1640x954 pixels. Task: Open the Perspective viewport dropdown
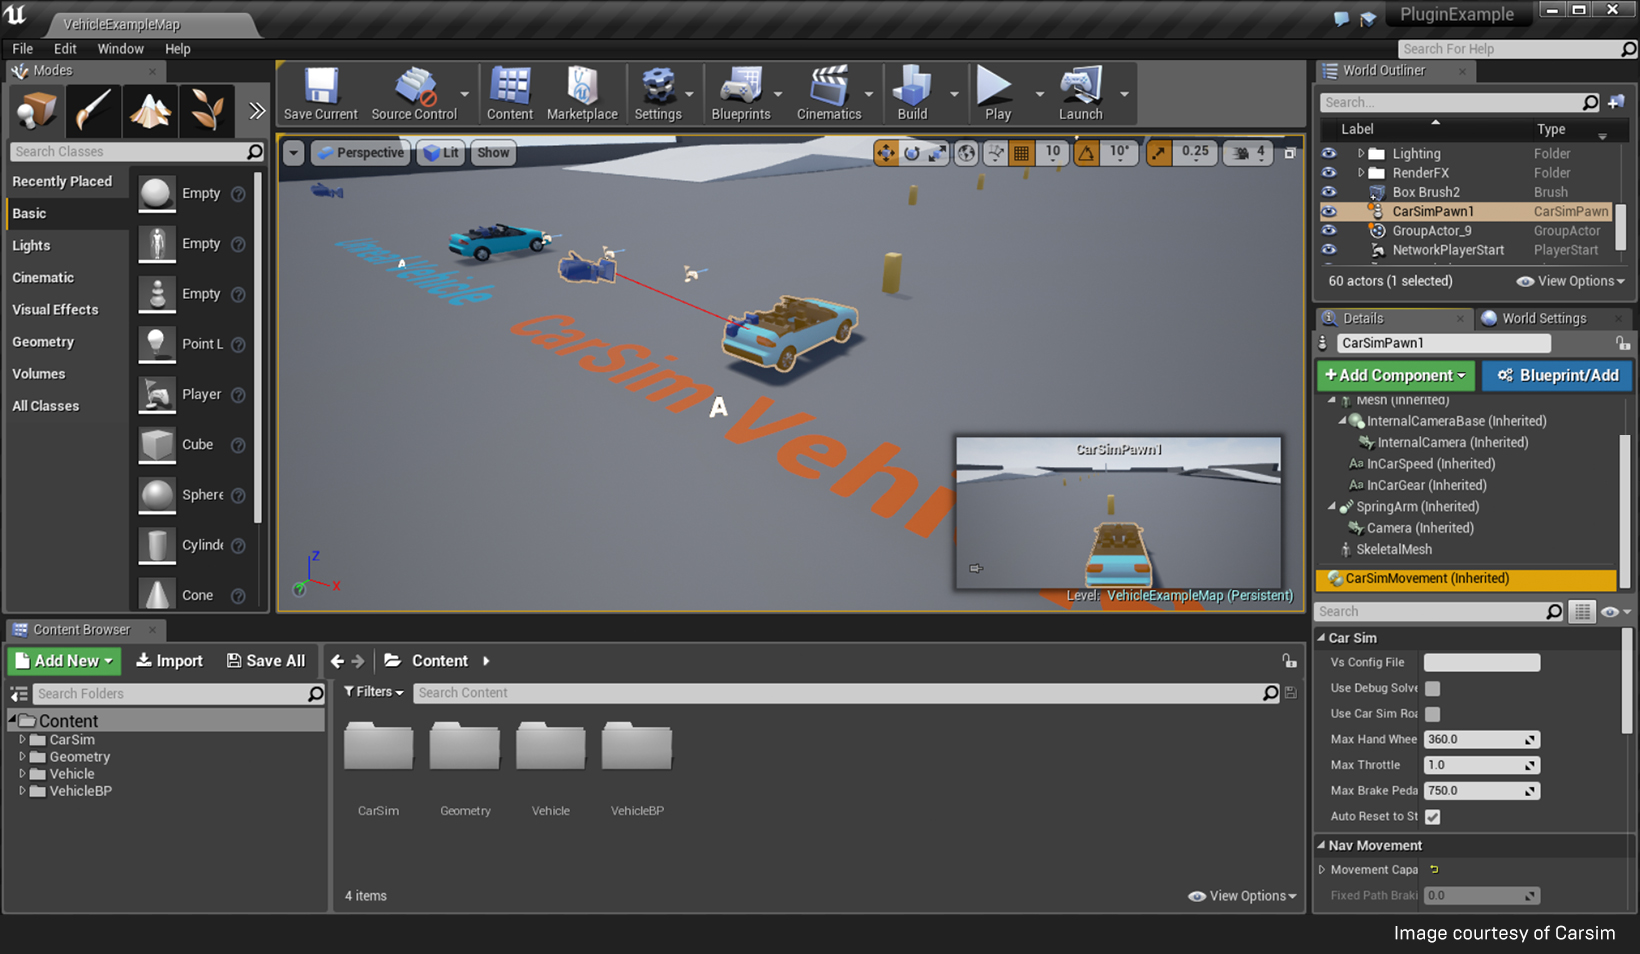coord(360,152)
